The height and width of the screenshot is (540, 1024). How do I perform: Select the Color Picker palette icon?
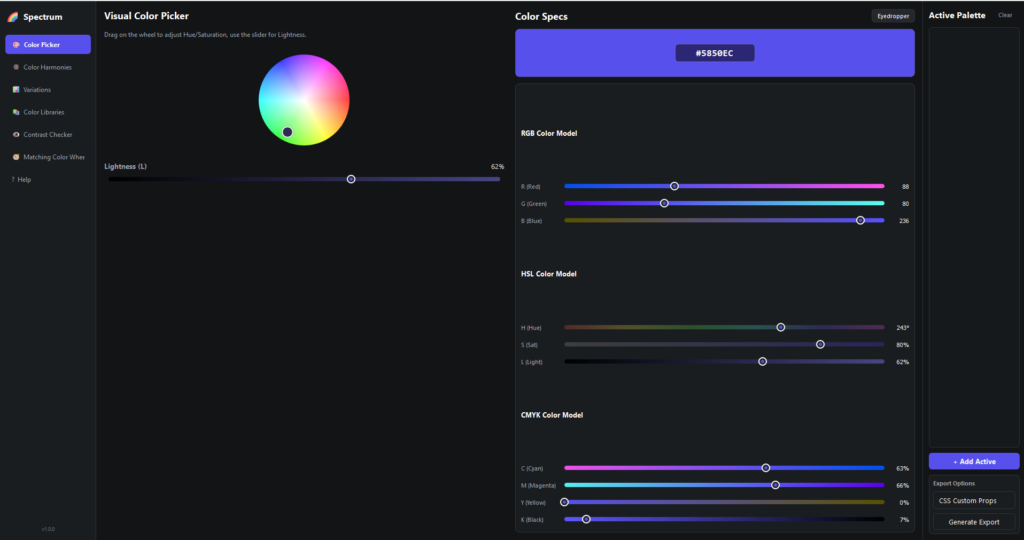(16, 44)
